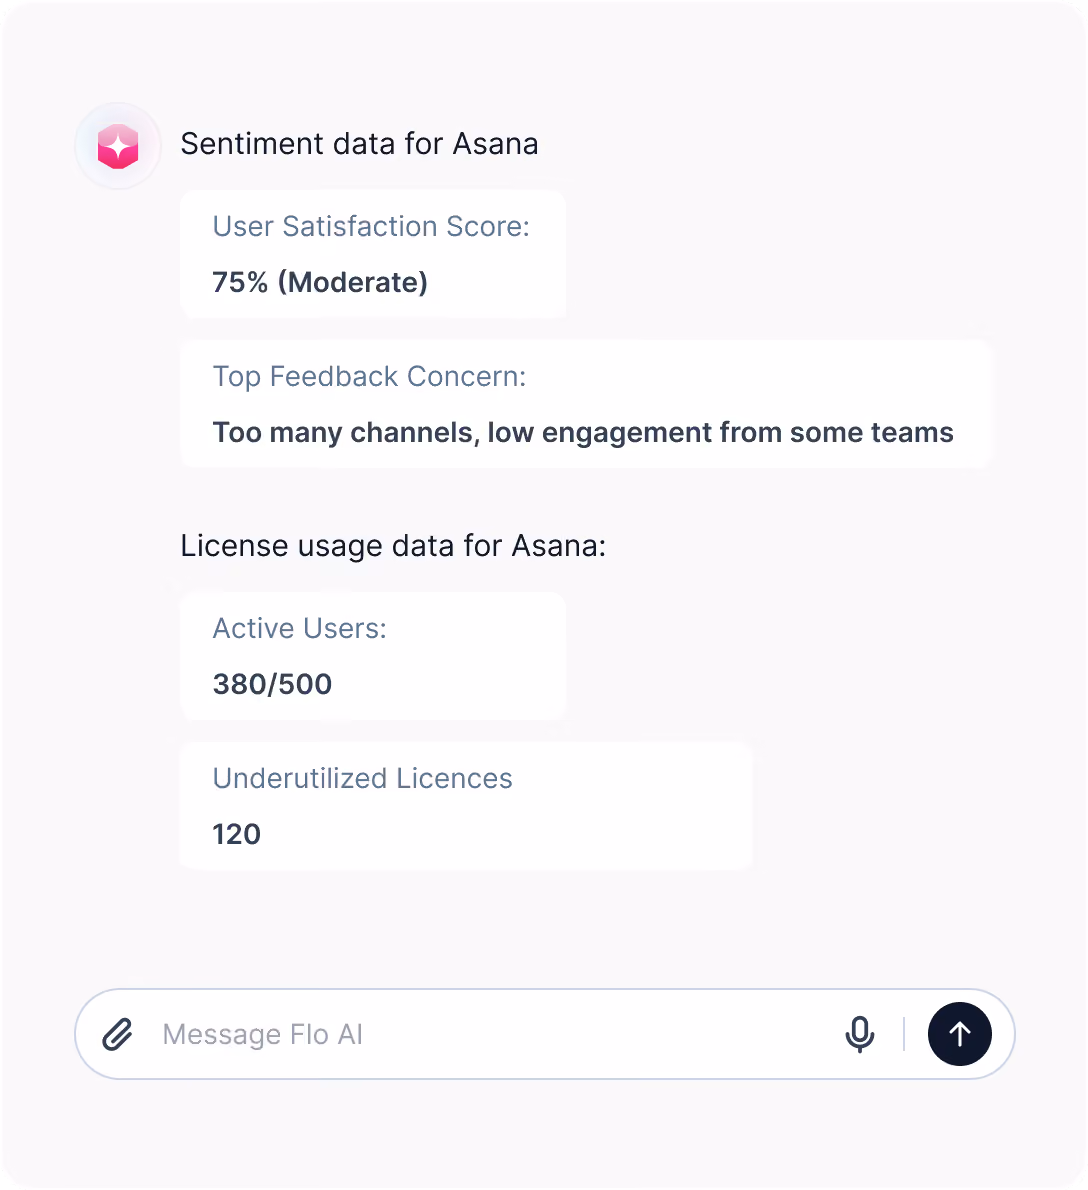Focus the Message Flo AI input field
The image size is (1088, 1190).
493,1034
